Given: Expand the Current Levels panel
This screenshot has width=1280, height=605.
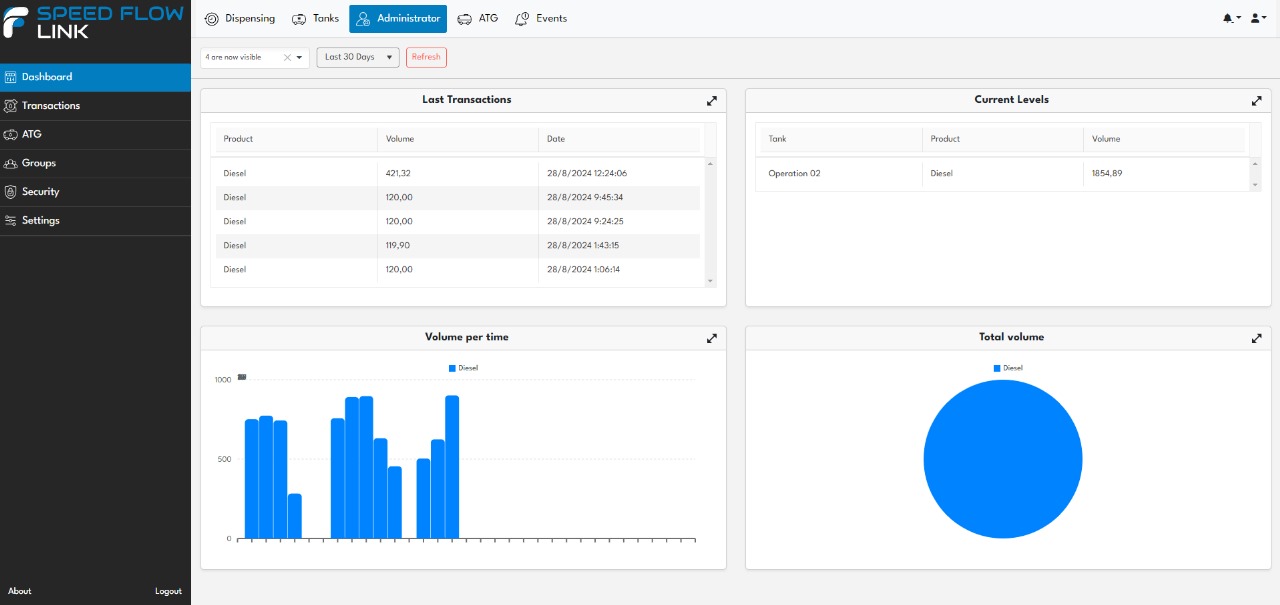Looking at the screenshot, I should 1256,101.
